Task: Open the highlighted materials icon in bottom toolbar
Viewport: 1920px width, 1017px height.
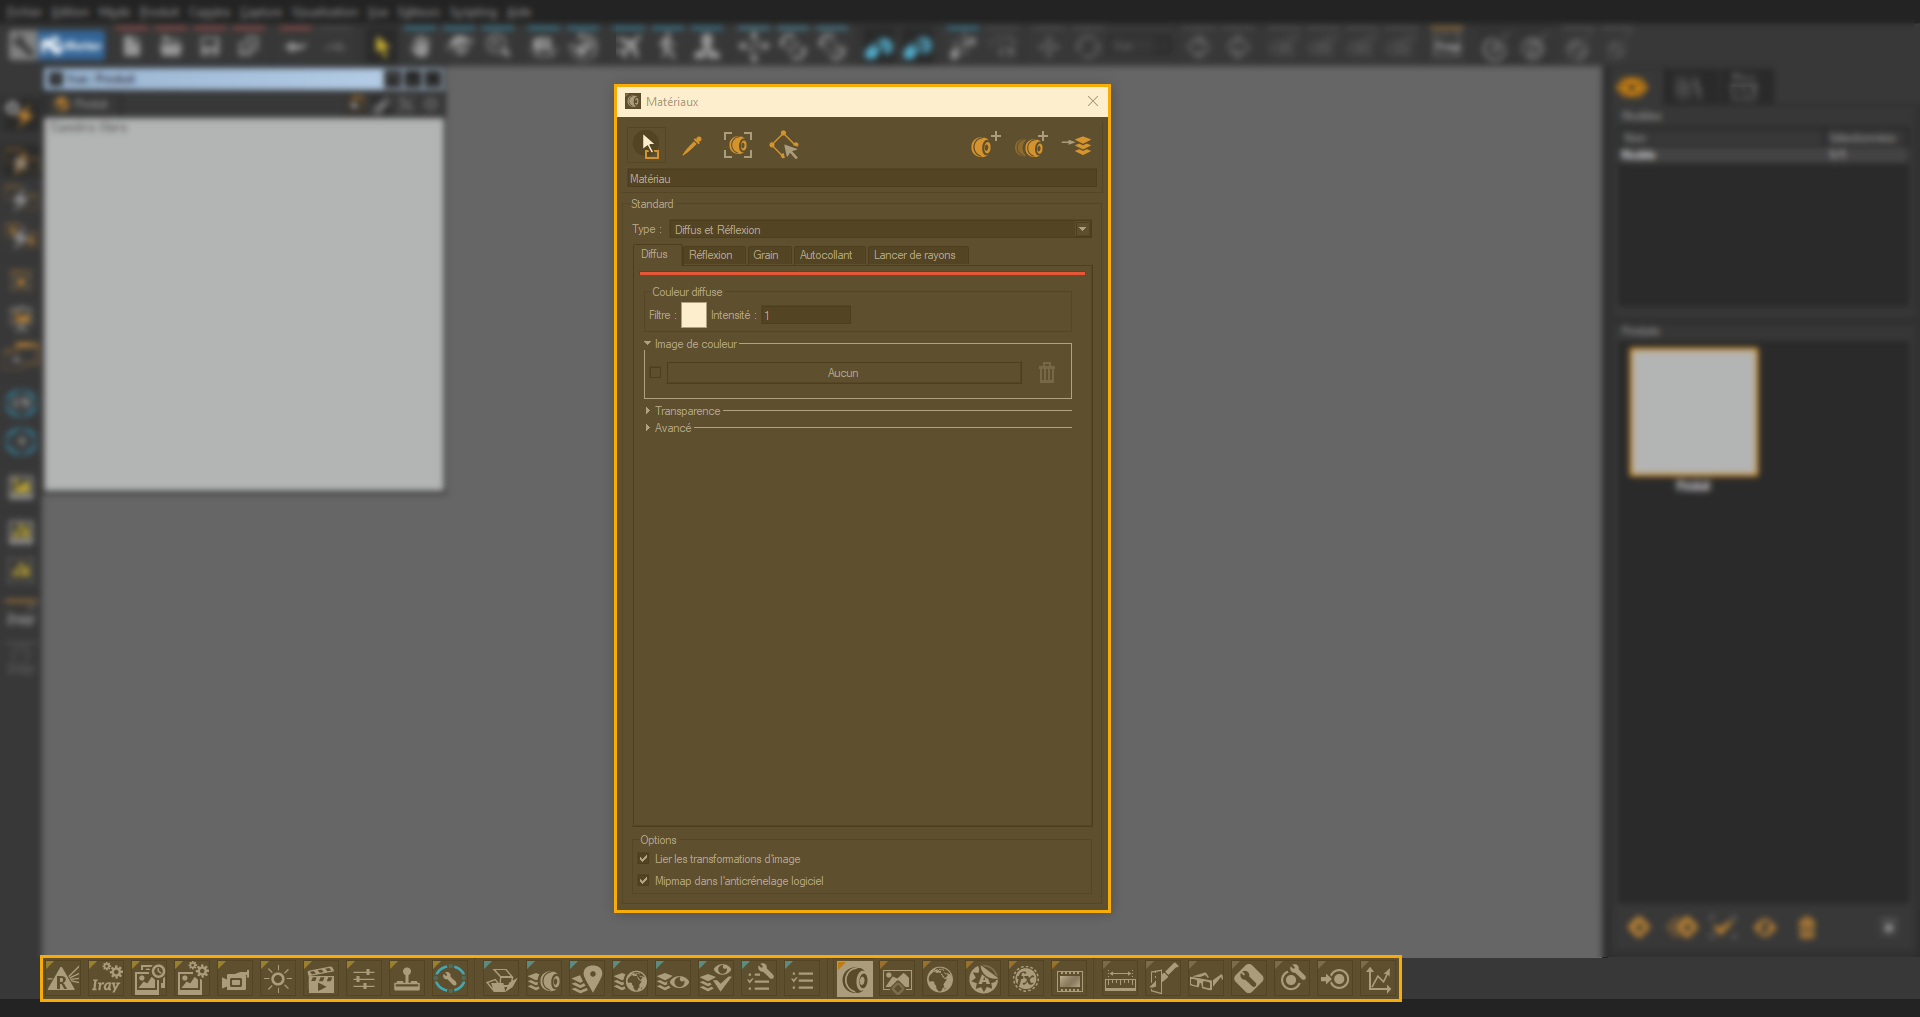Action: [x=854, y=979]
